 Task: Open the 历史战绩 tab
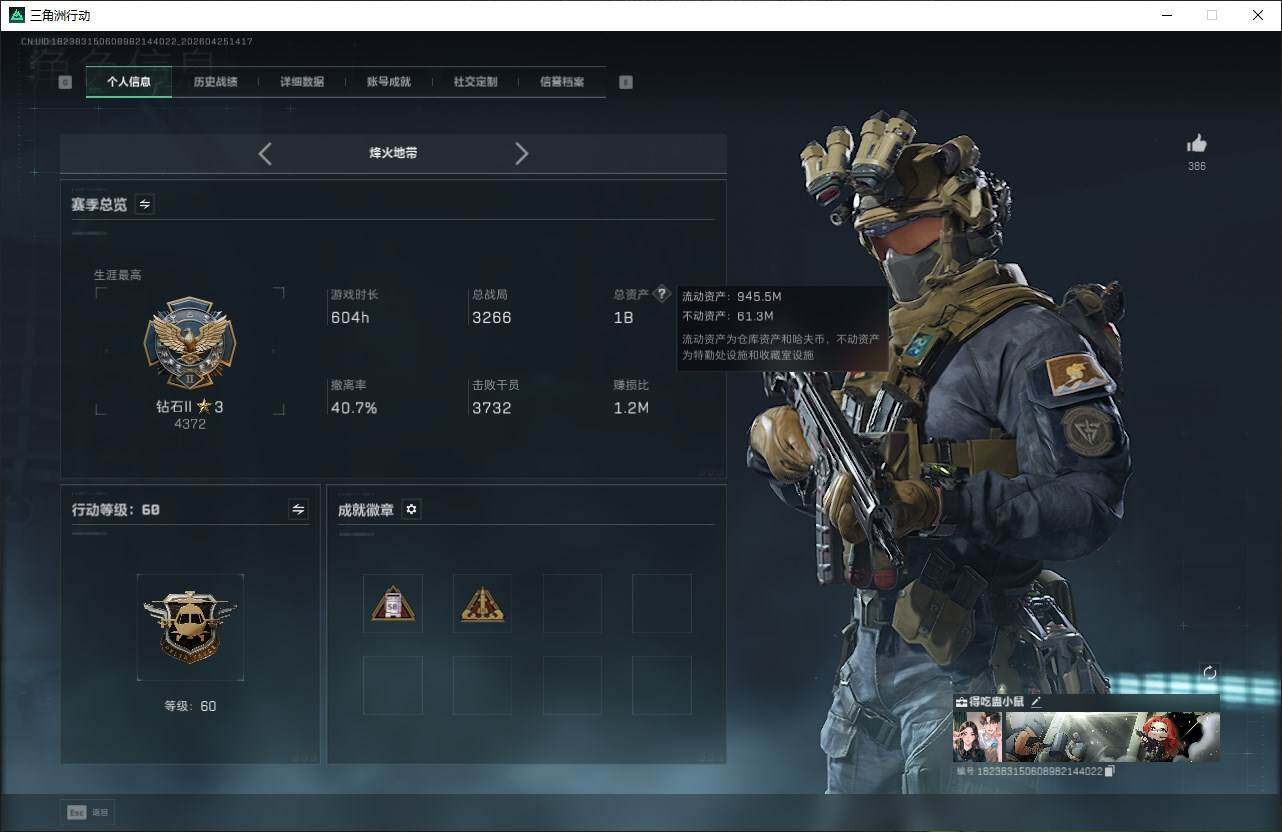(x=215, y=82)
